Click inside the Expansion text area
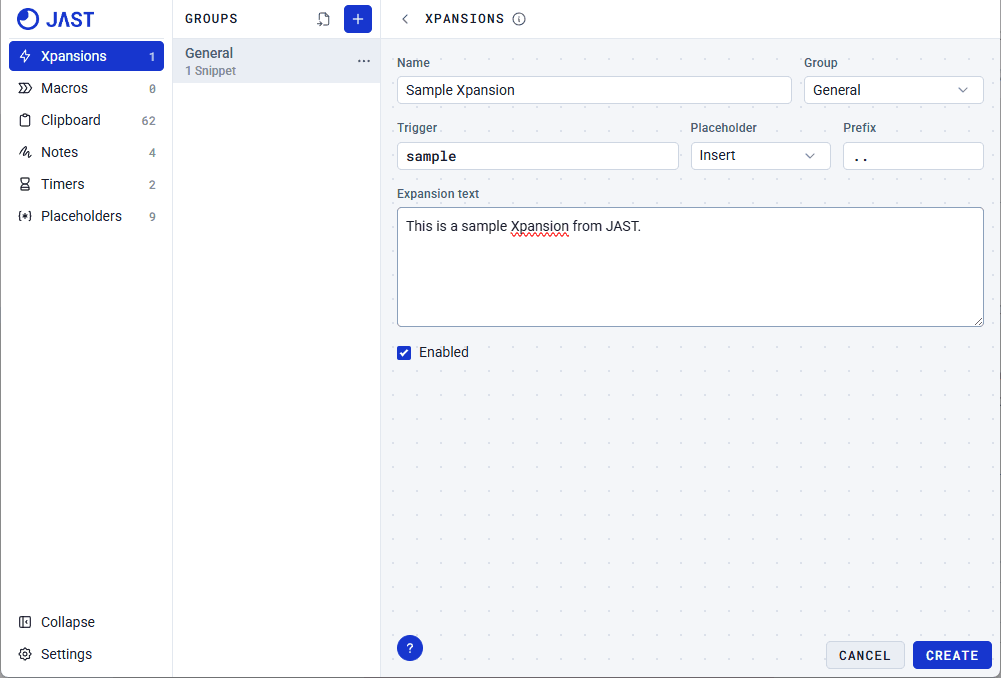Screen dimensions: 1001x678 [690, 267]
